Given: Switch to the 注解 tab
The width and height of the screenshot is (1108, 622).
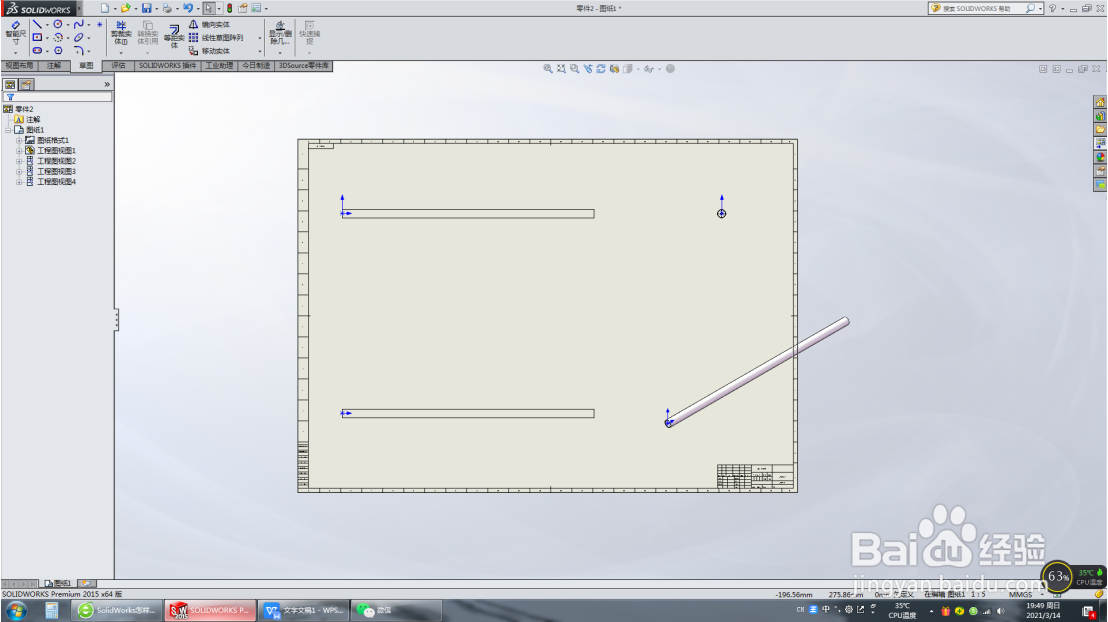Looking at the screenshot, I should tap(54, 66).
